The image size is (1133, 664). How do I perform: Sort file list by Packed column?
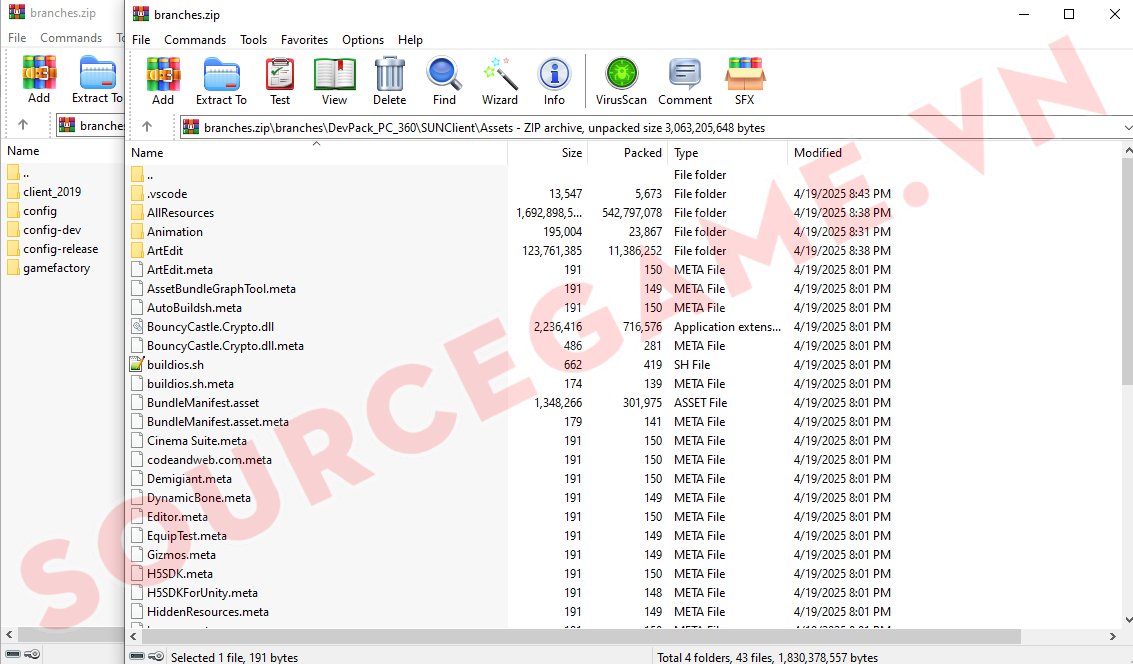click(x=627, y=152)
